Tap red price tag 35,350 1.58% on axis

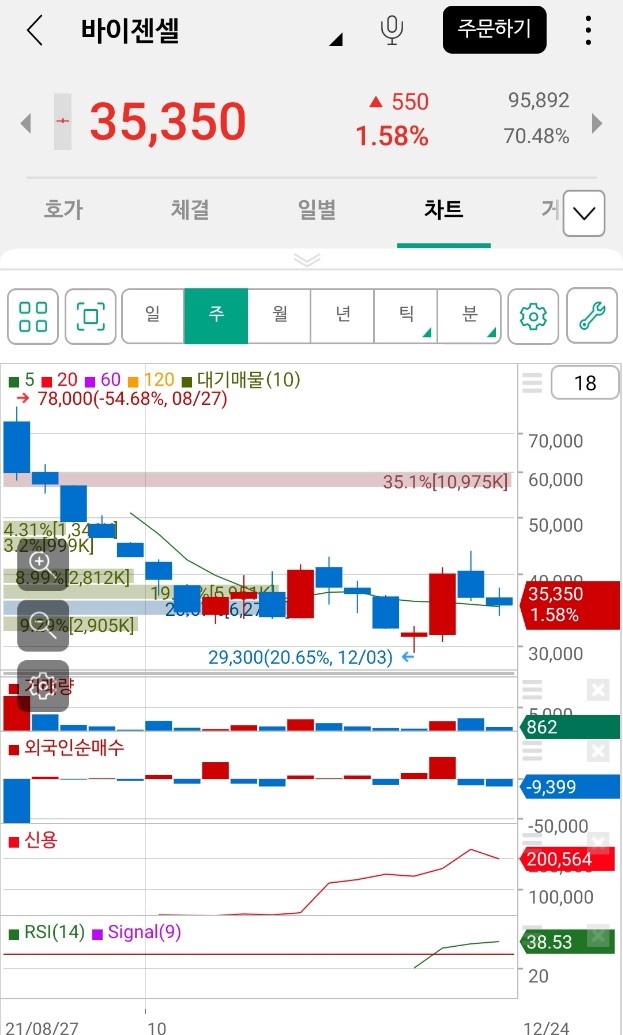570,605
